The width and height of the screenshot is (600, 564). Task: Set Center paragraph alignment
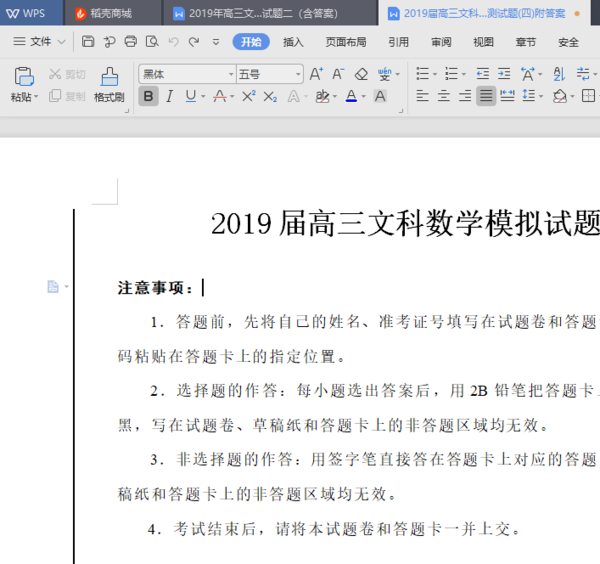pos(444,96)
